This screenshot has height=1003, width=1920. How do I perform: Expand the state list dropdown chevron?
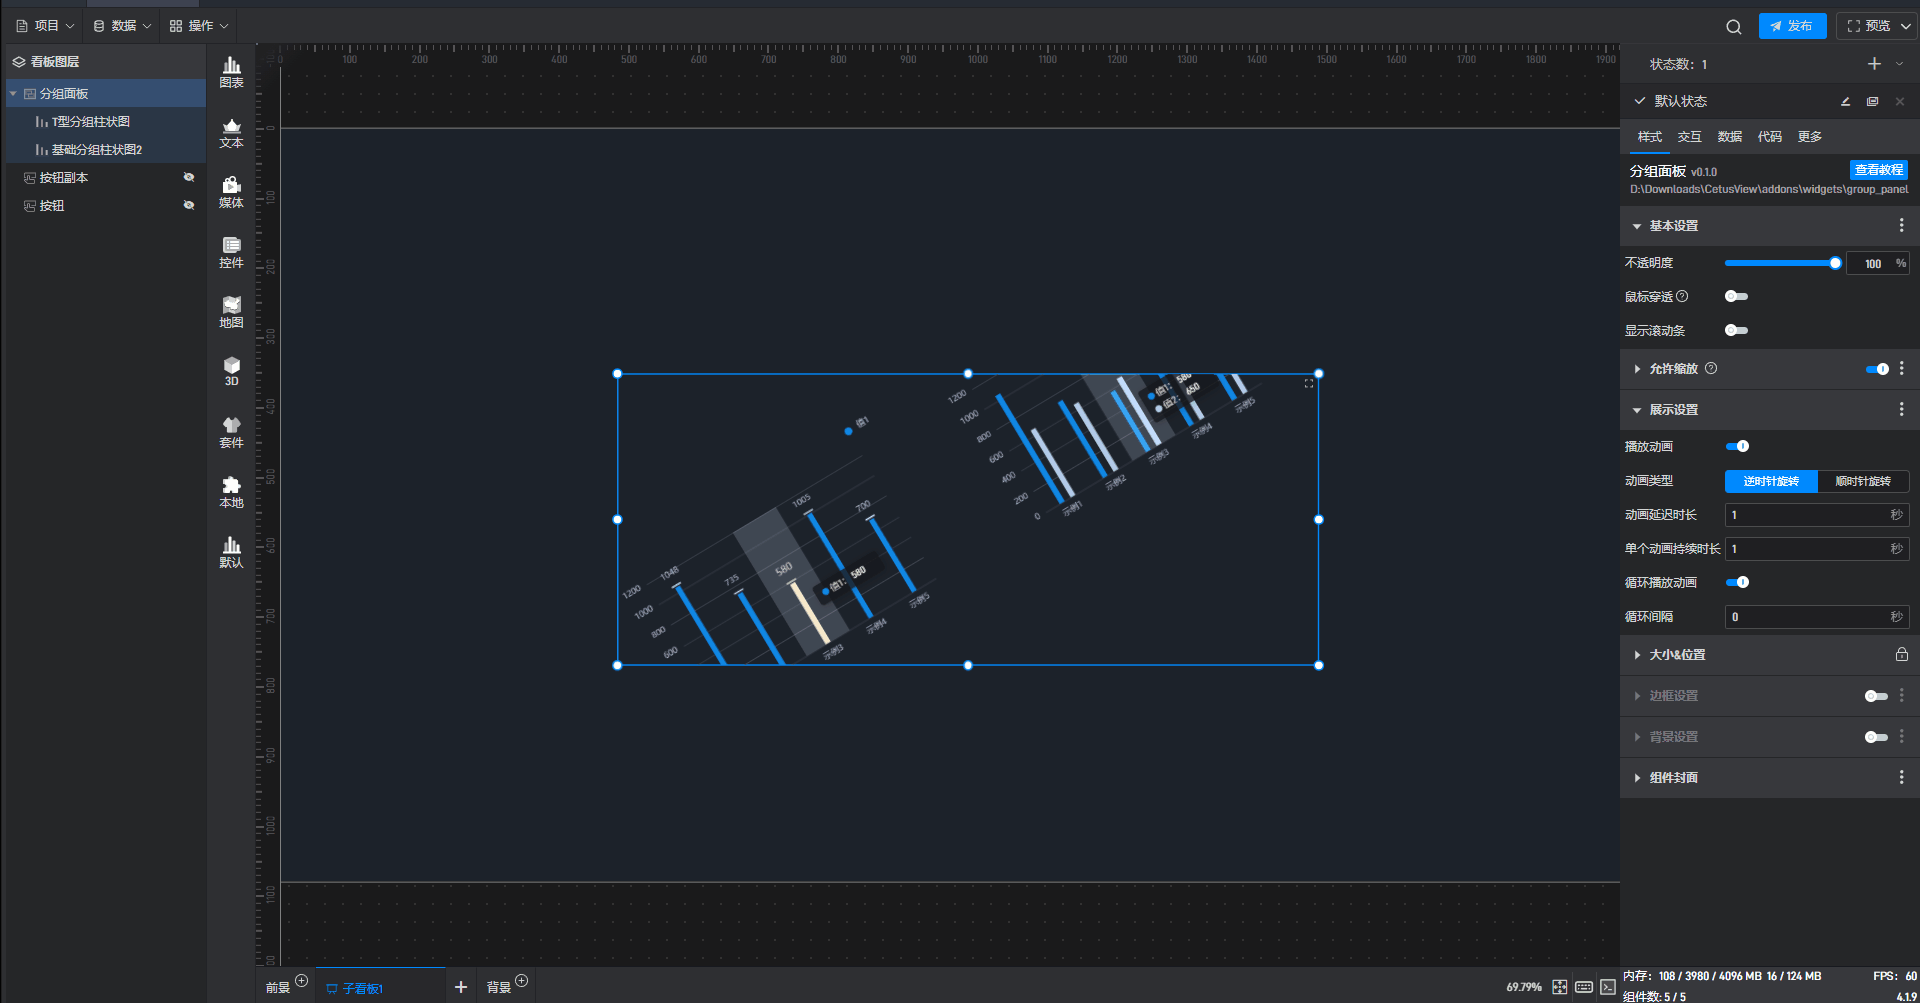(1900, 64)
